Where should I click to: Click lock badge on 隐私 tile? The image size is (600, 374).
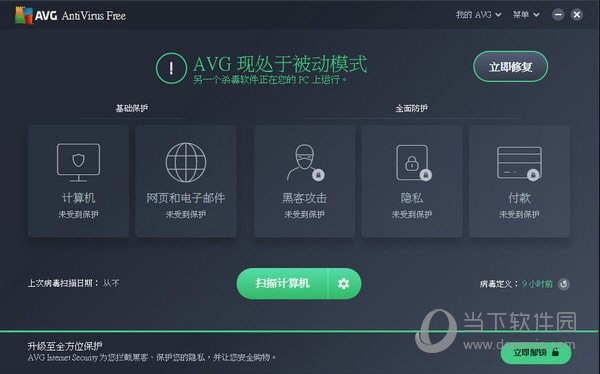coord(426,175)
